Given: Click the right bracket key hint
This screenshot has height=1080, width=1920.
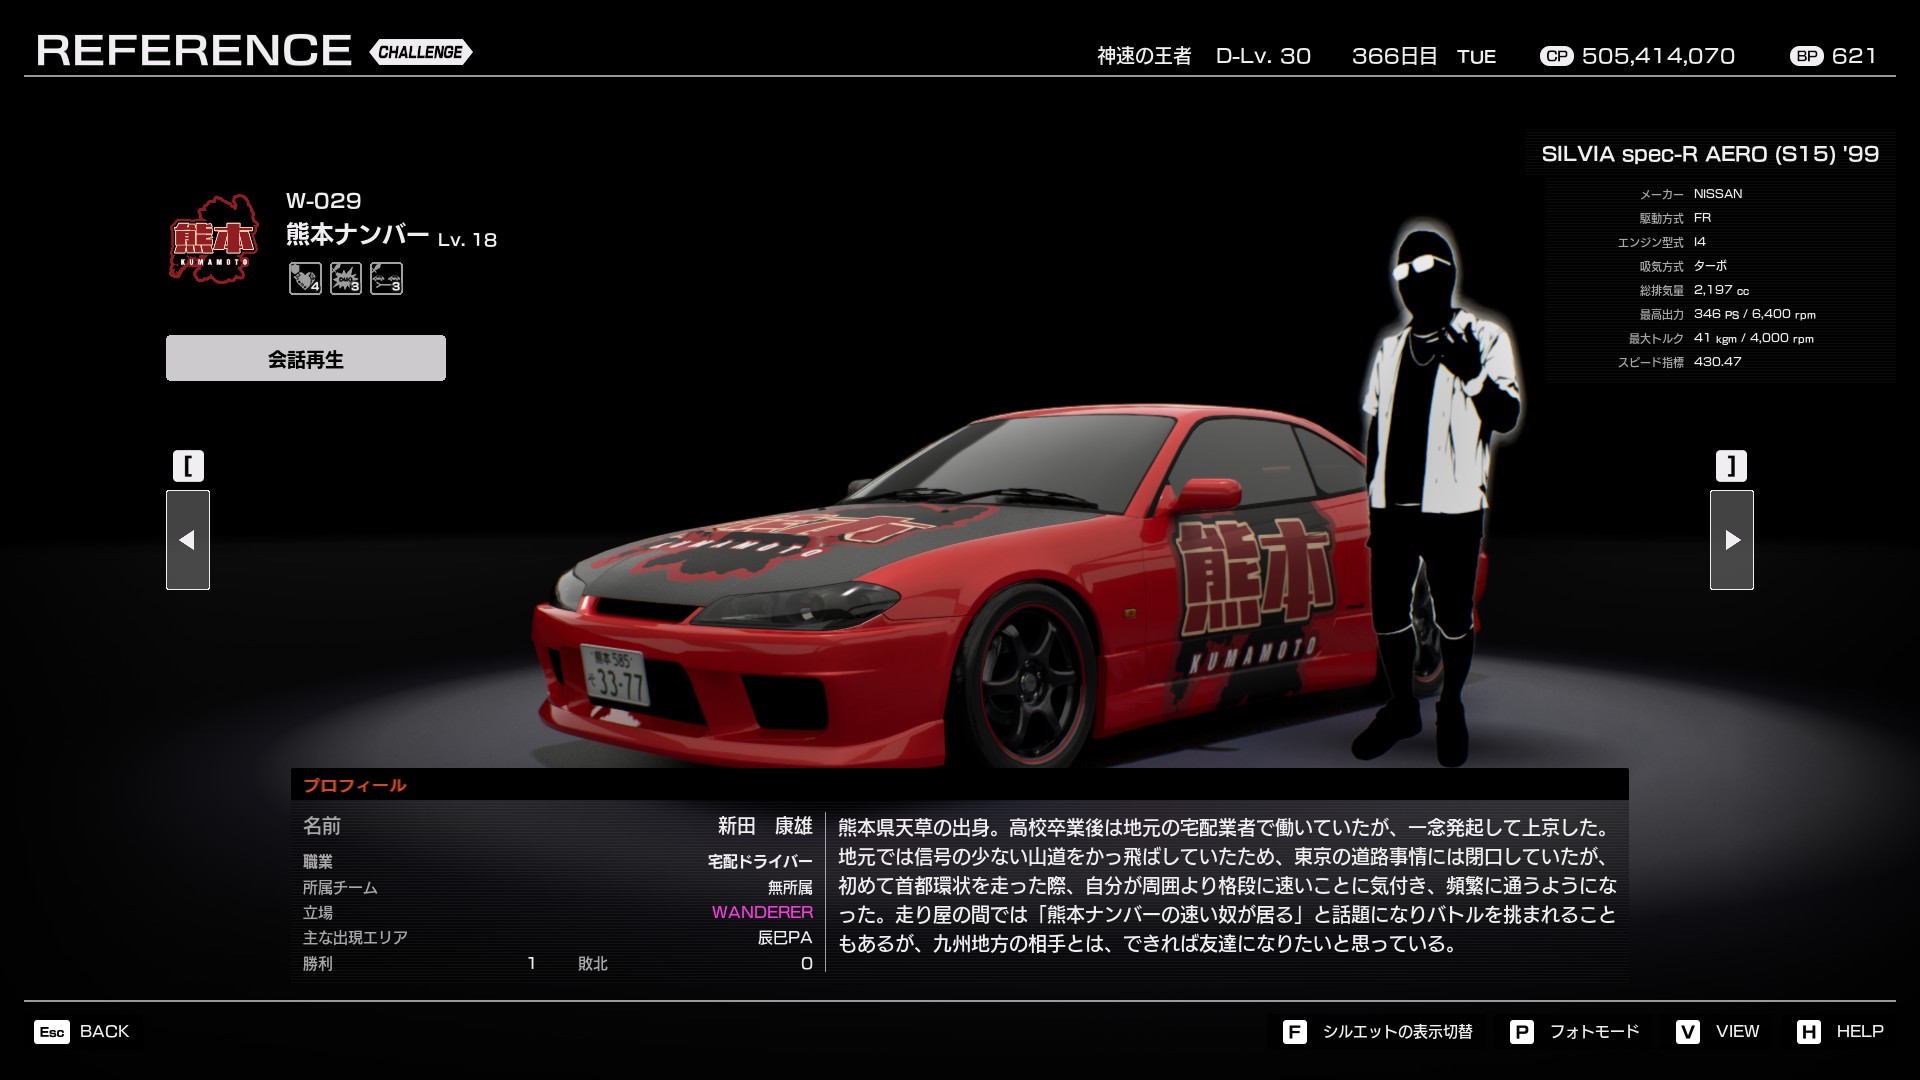Looking at the screenshot, I should (x=1731, y=466).
